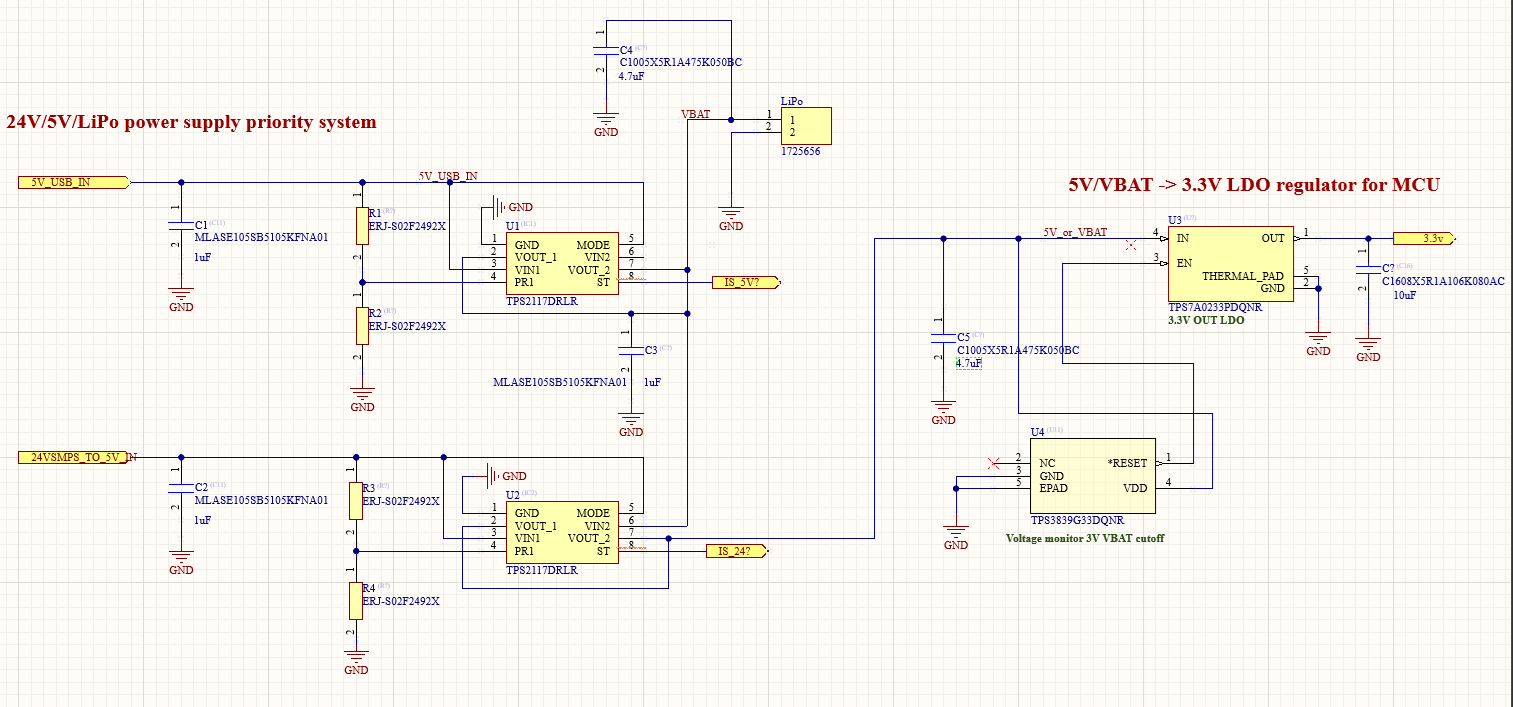Click GND symbol beneath U4 voltage monitor

click(x=956, y=536)
